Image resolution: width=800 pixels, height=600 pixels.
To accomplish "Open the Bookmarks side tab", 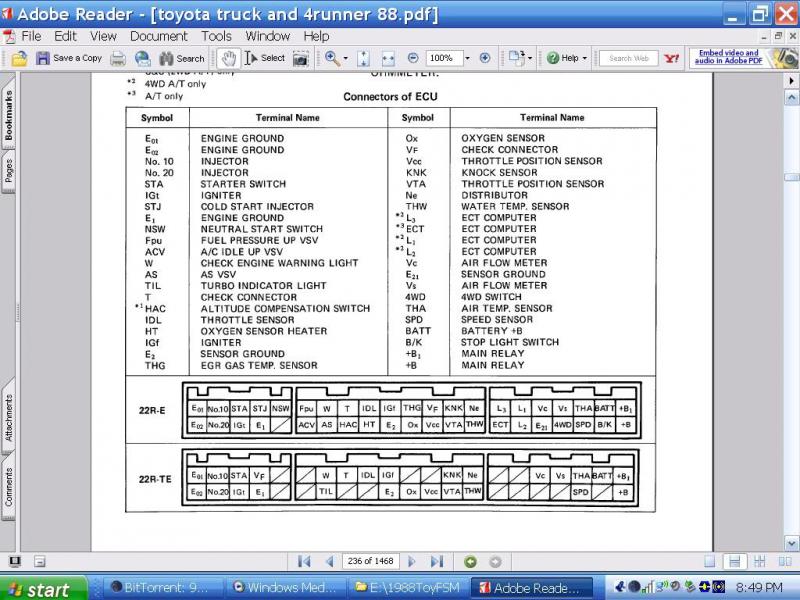I will click(x=8, y=115).
